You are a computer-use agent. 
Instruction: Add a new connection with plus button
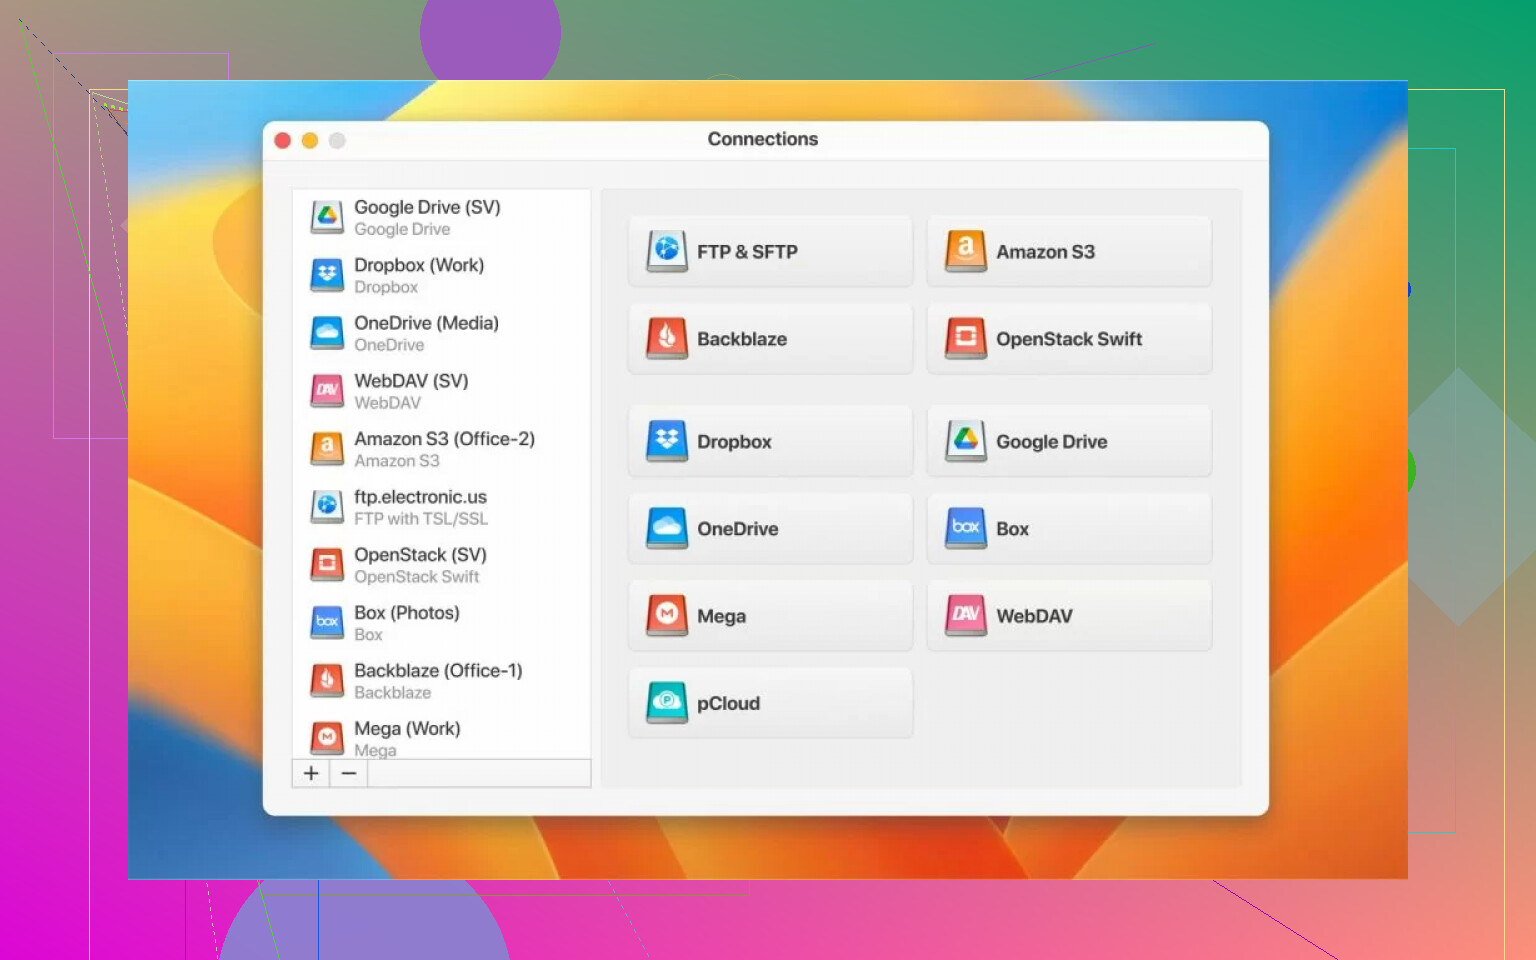[x=311, y=773]
